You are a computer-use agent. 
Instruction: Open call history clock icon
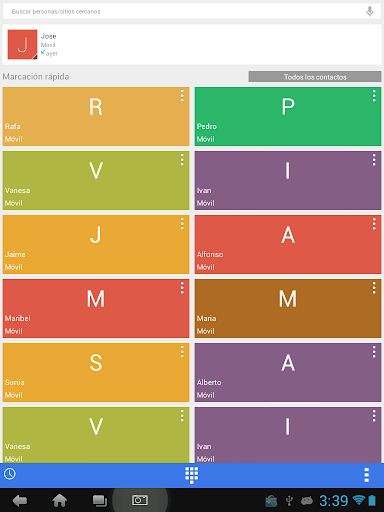10,474
